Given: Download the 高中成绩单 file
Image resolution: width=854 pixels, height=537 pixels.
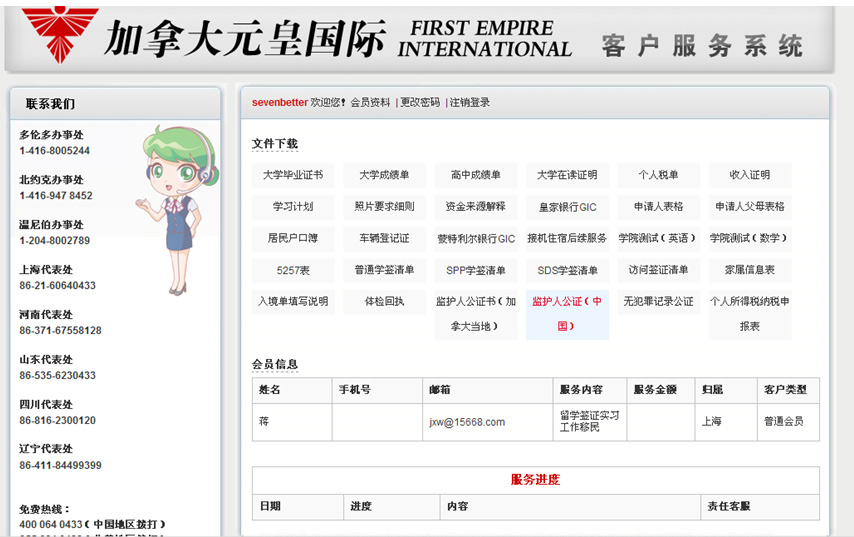Looking at the screenshot, I should pyautogui.click(x=475, y=175).
